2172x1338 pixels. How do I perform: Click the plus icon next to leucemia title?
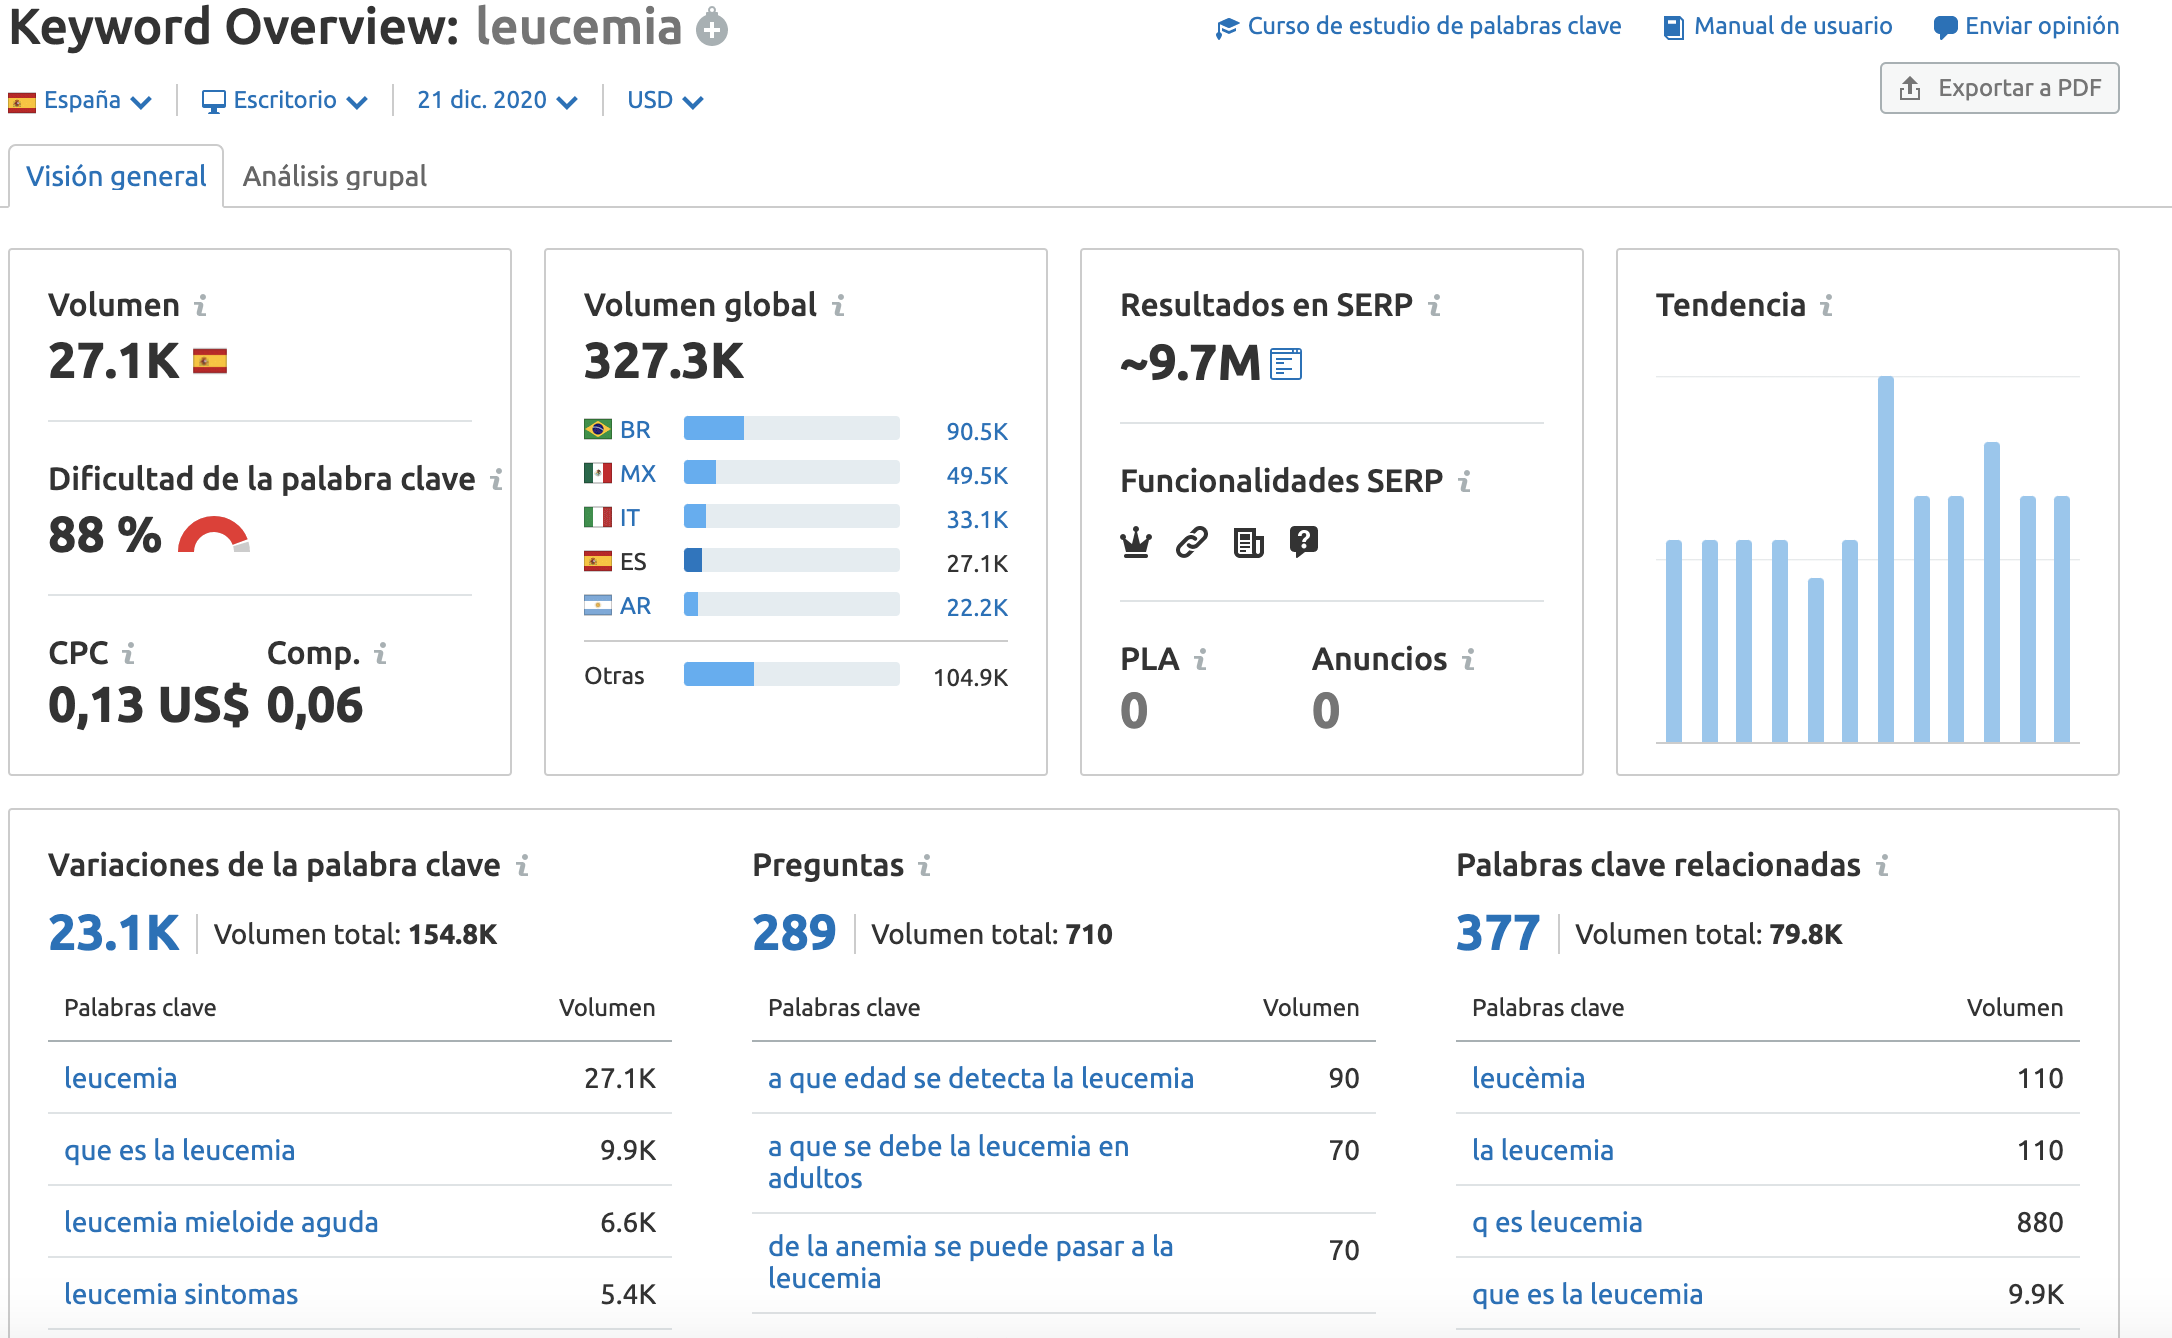[x=712, y=27]
